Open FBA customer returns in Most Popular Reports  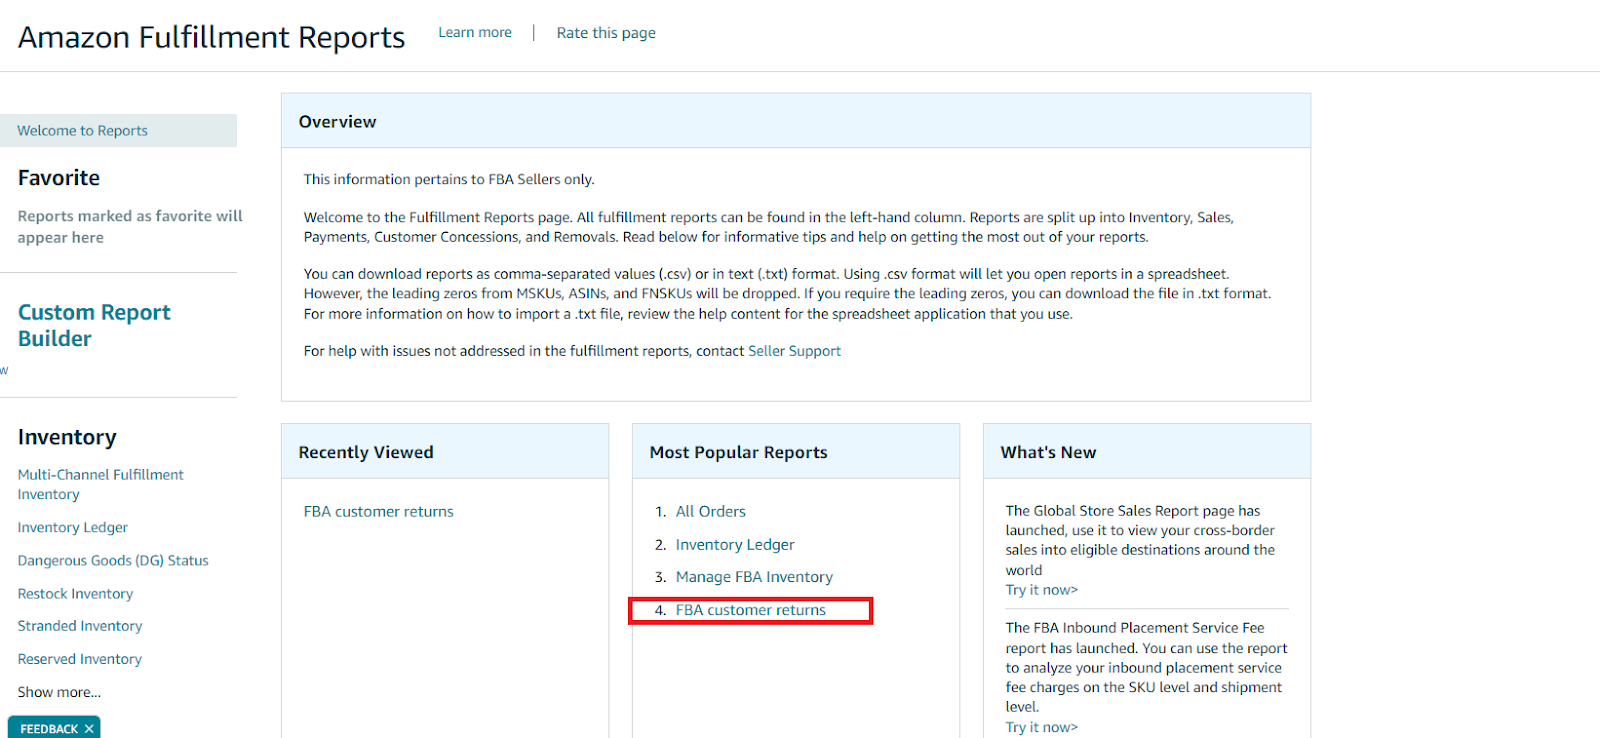(x=750, y=610)
